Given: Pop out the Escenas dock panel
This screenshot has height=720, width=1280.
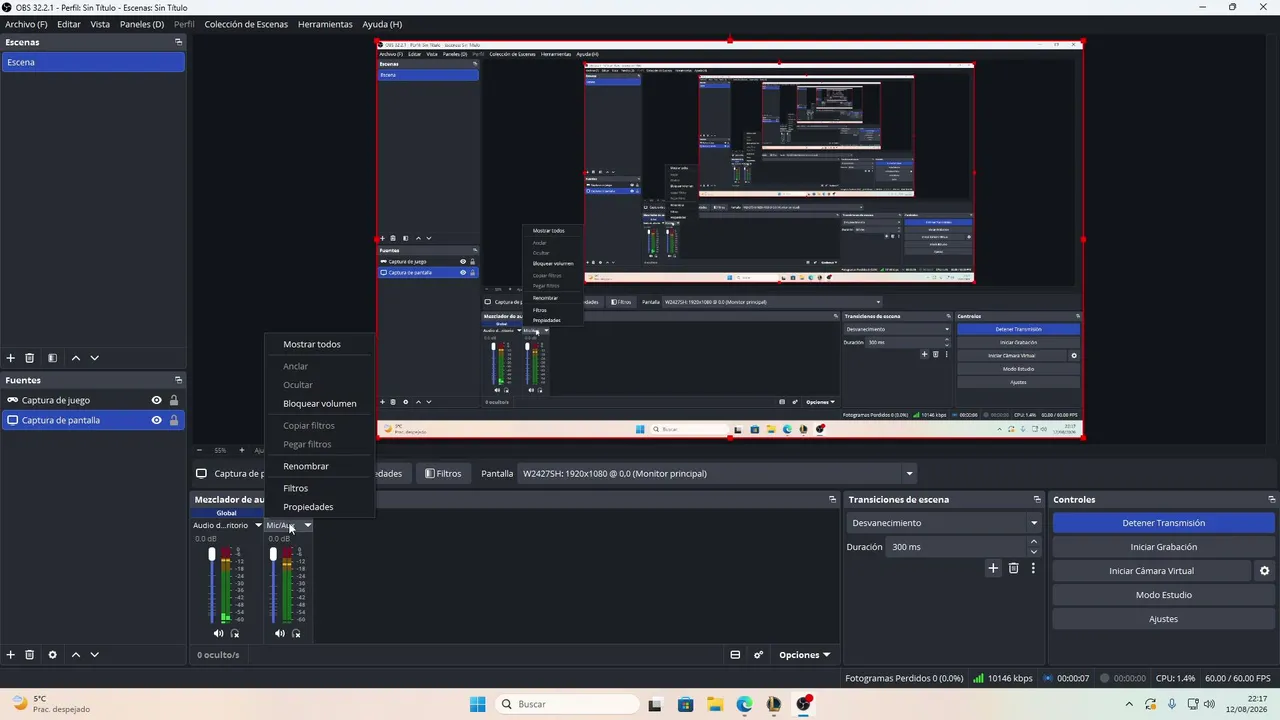Looking at the screenshot, I should pyautogui.click(x=179, y=42).
